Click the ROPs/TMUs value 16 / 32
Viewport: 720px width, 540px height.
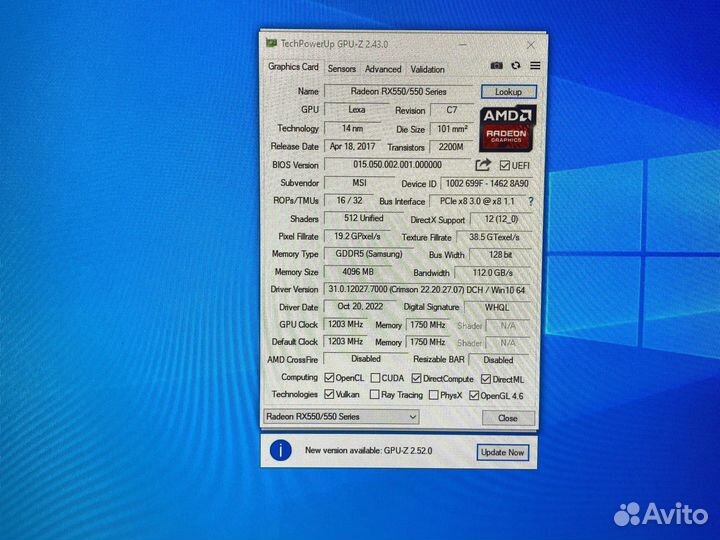point(349,201)
